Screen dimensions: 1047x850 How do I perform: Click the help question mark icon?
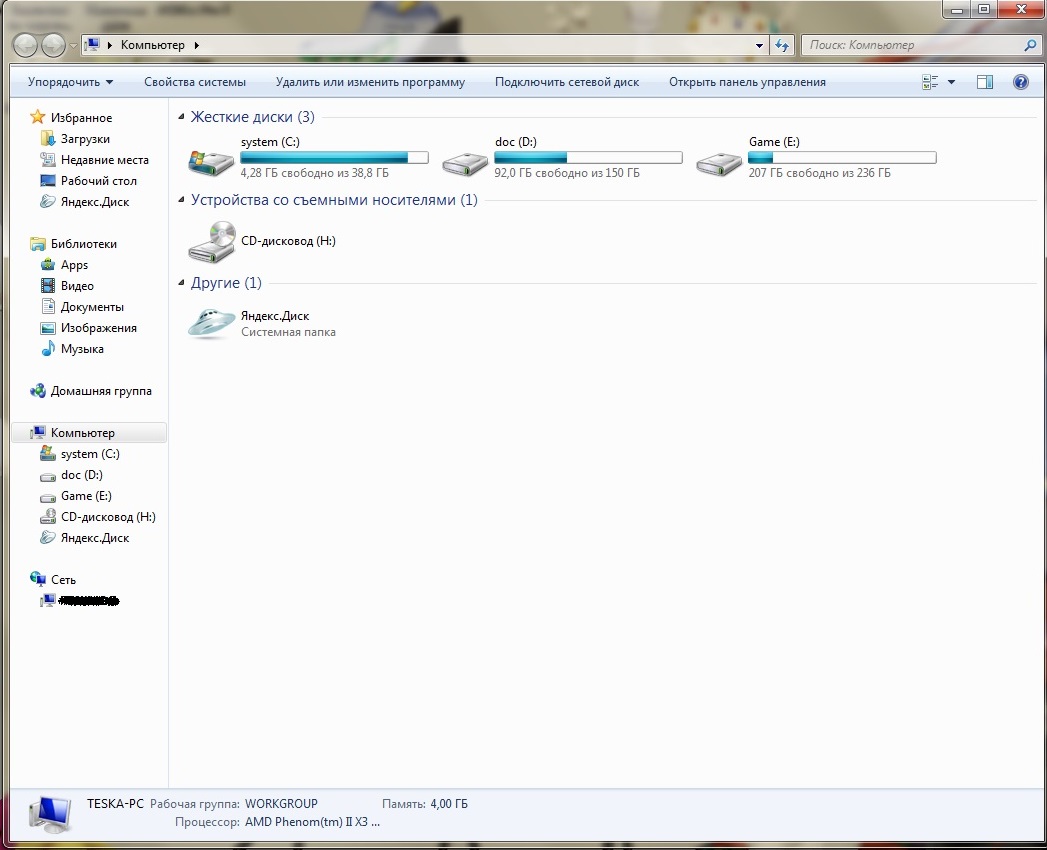1020,82
